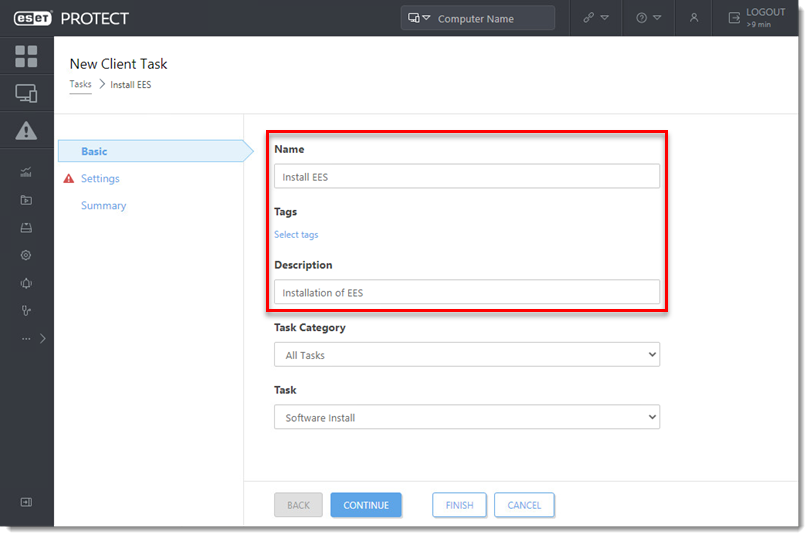Image resolution: width=810 pixels, height=538 pixels.
Task: Open the search type dropdown beside Computer Name
Action: 419,18
